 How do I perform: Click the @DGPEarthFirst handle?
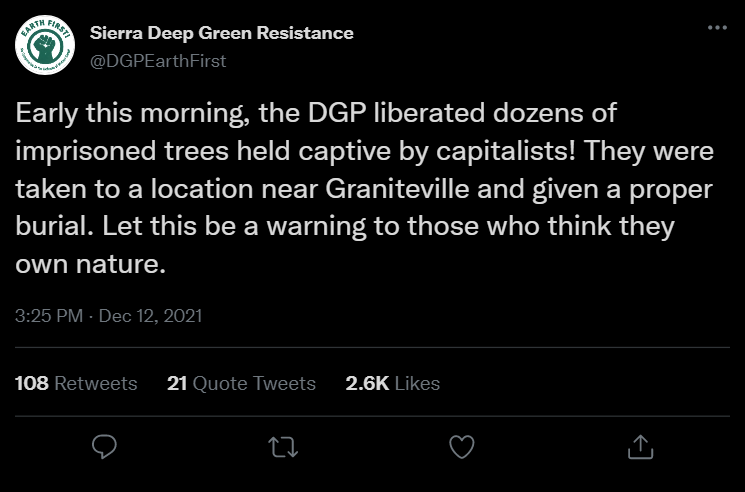(158, 61)
